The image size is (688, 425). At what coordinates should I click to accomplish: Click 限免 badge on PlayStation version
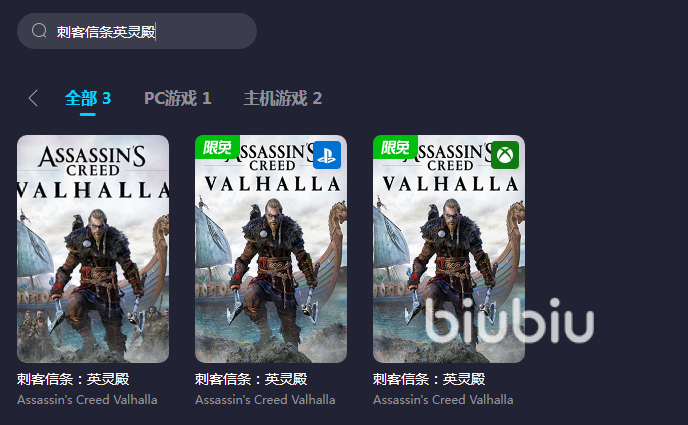[217, 147]
